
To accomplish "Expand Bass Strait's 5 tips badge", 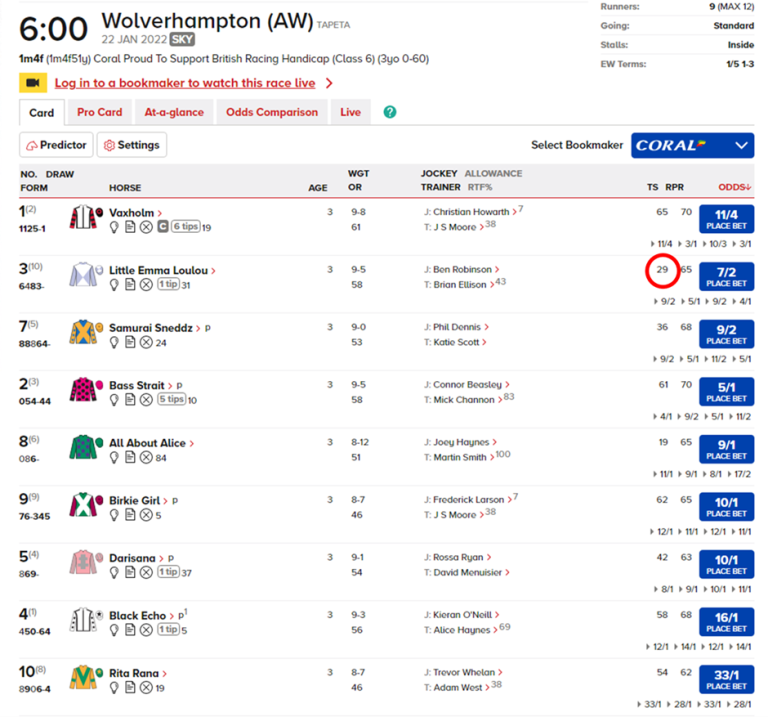I will point(171,399).
